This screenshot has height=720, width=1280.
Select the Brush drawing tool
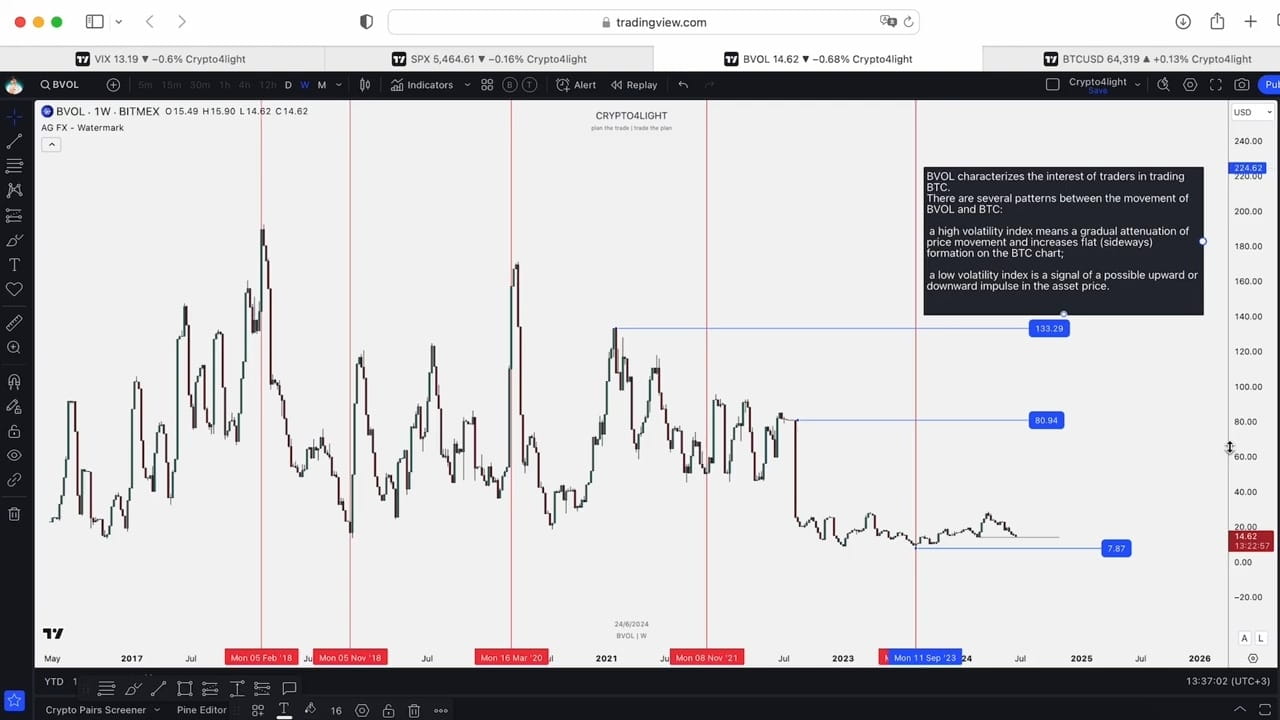[14, 241]
